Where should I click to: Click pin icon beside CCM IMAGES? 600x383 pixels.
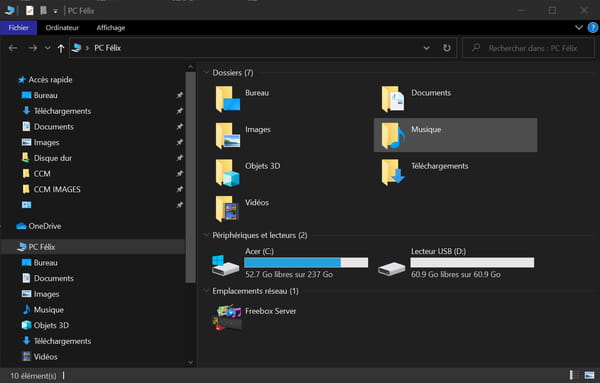[179, 189]
